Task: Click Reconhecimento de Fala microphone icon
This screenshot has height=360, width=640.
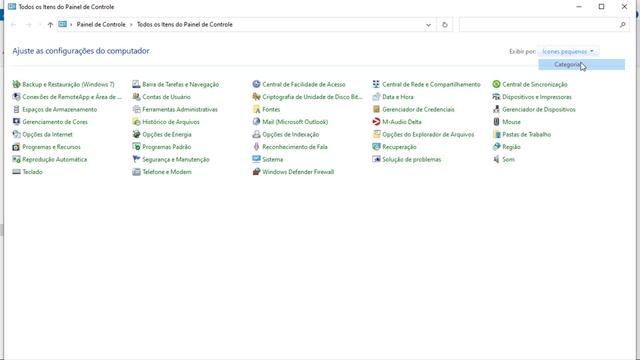Action: coord(256,147)
